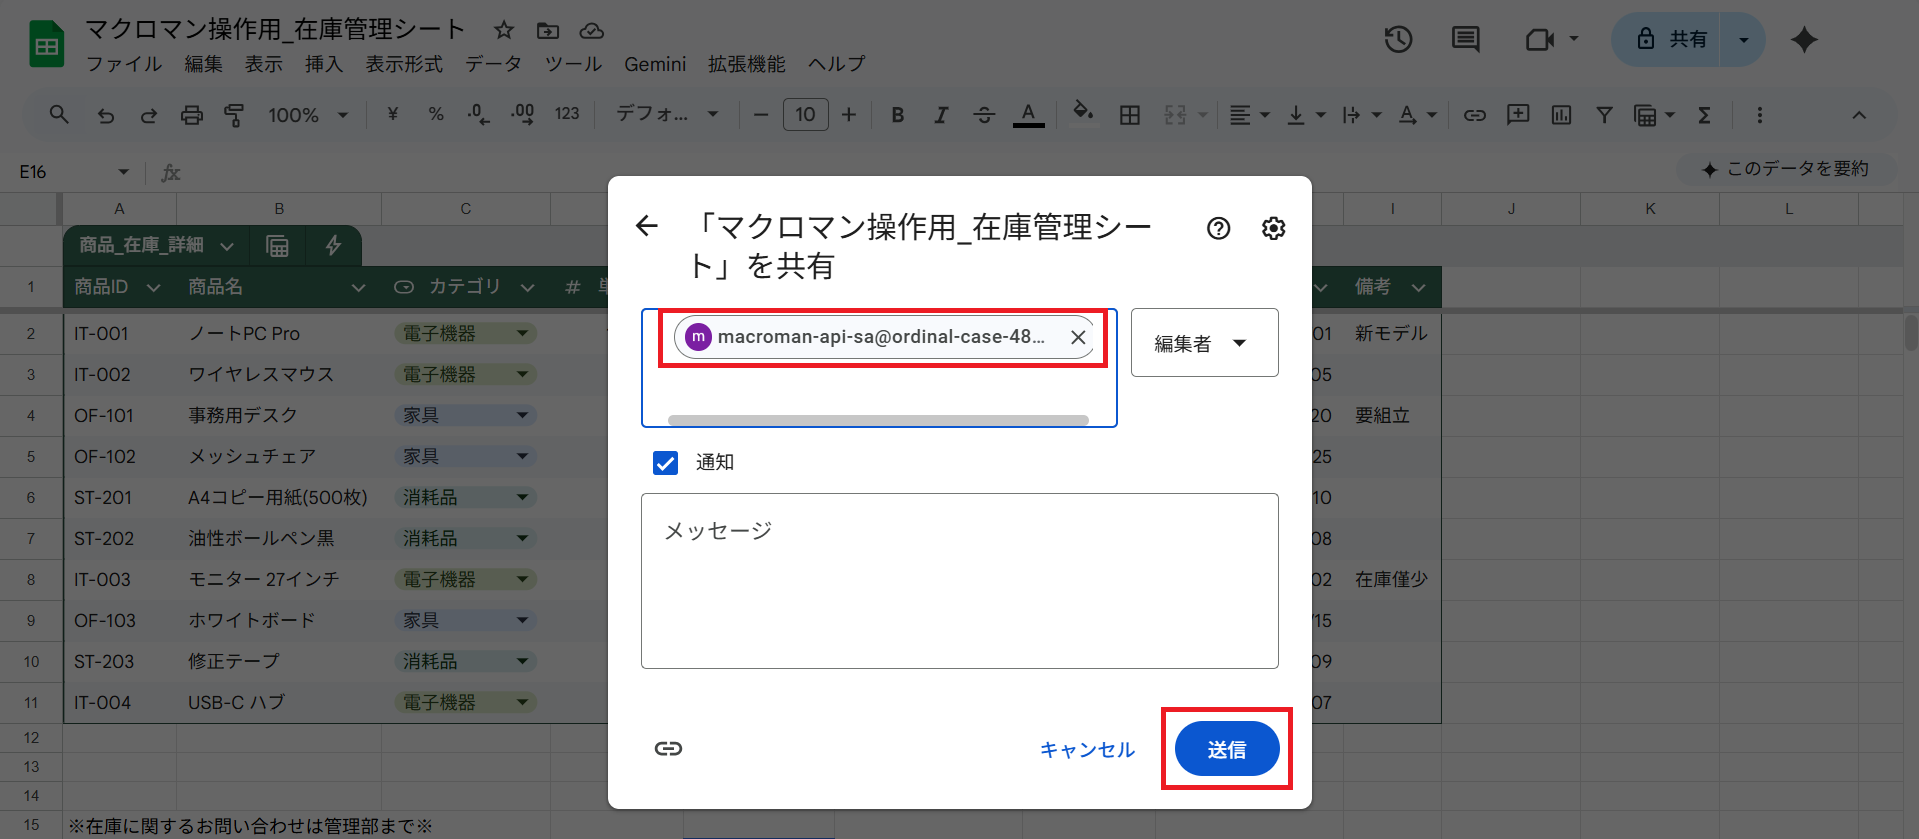The height and width of the screenshot is (839, 1919).
Task: Open horizontal align dropdown
Action: tap(1249, 115)
